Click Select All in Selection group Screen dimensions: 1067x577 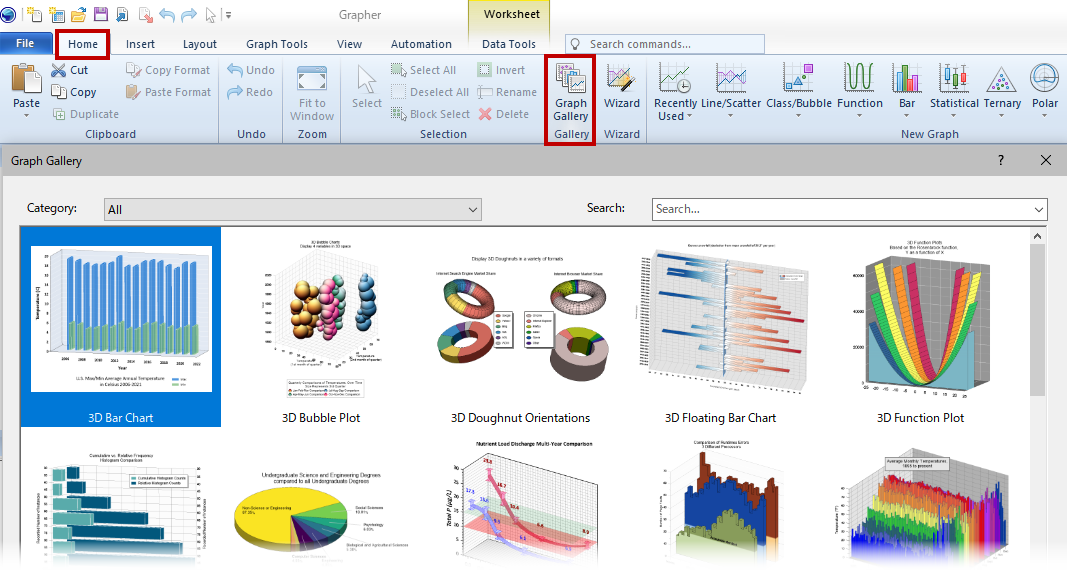tap(423, 70)
